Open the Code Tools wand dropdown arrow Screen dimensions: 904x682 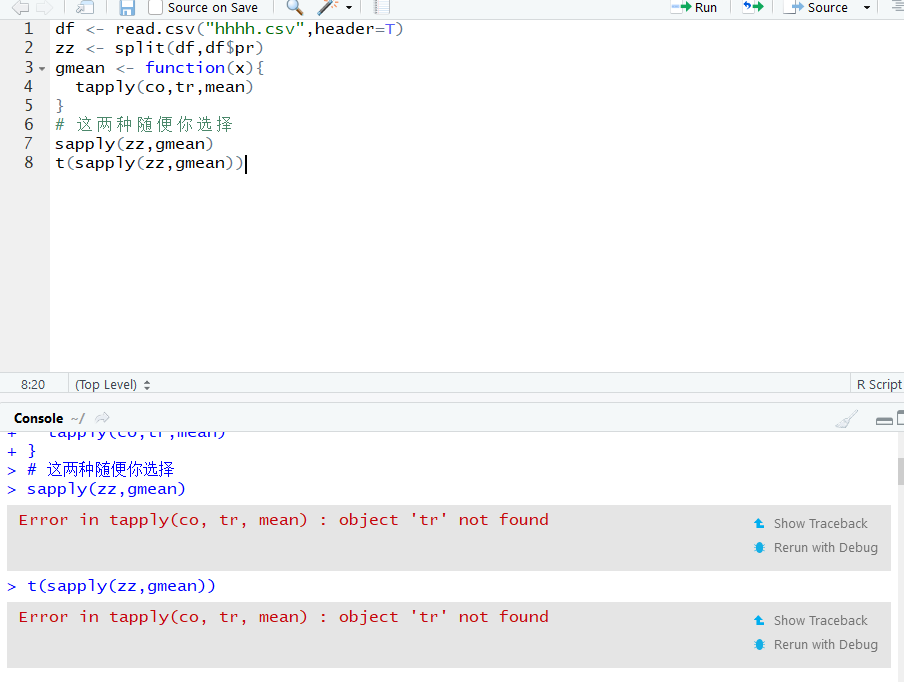pos(349,8)
